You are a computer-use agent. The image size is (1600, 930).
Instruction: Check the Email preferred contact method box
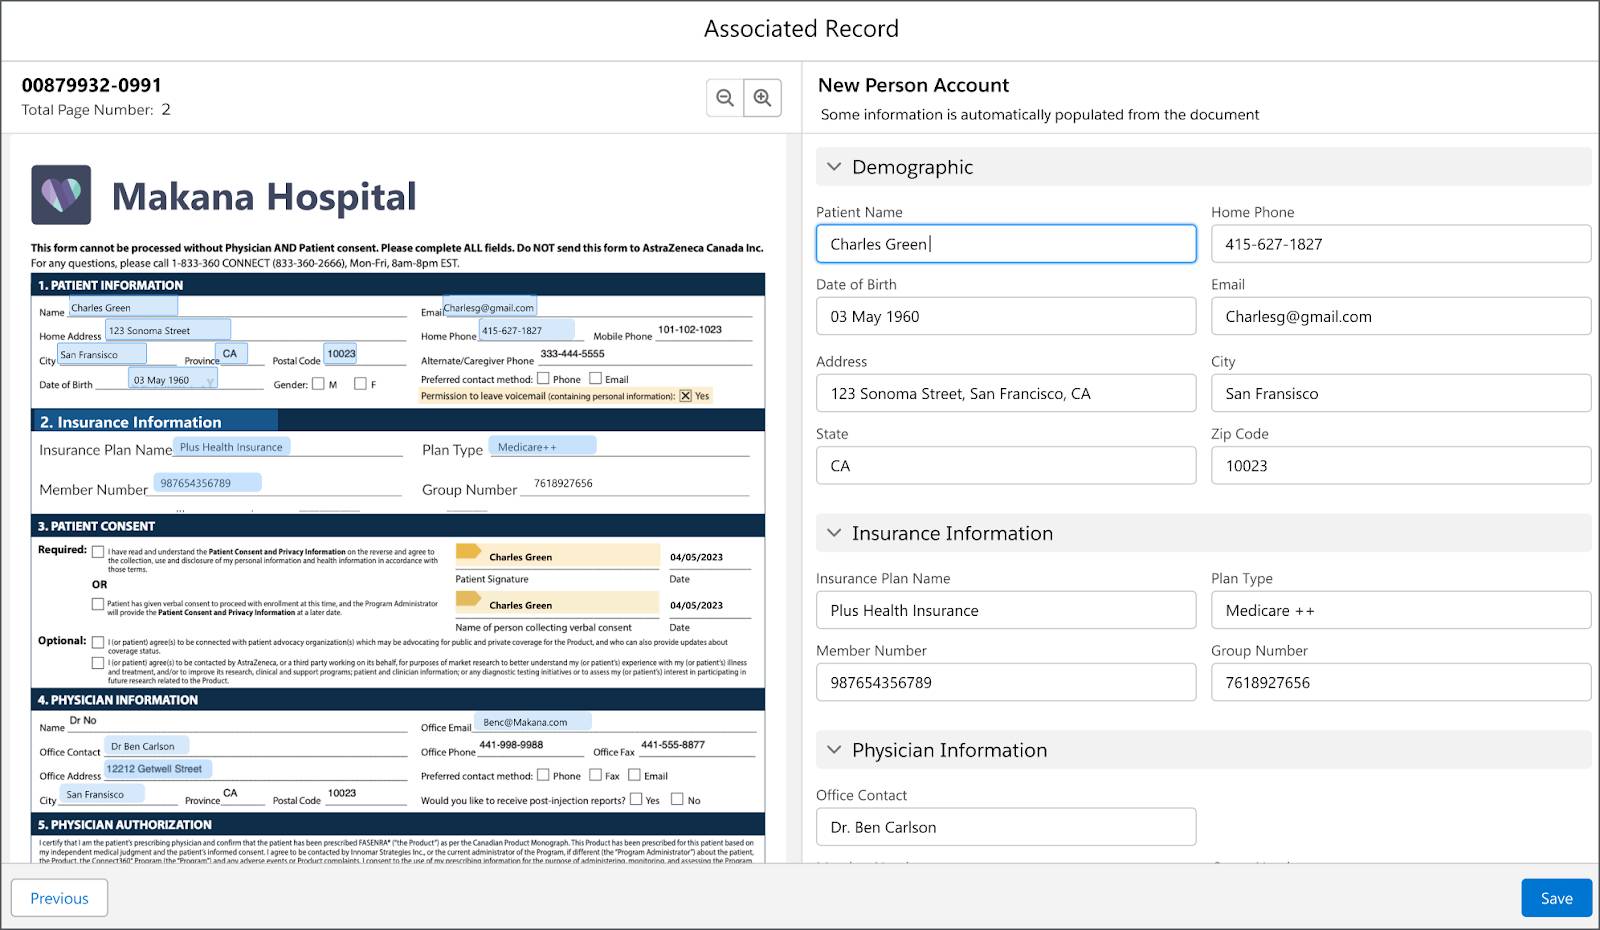[596, 378]
